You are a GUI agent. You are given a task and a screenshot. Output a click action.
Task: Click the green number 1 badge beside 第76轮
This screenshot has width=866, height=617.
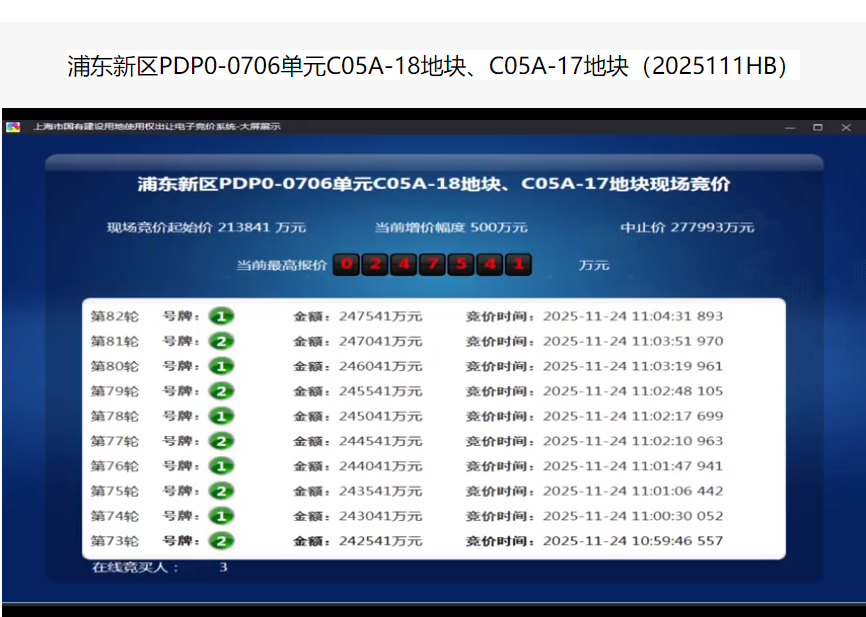(x=221, y=465)
